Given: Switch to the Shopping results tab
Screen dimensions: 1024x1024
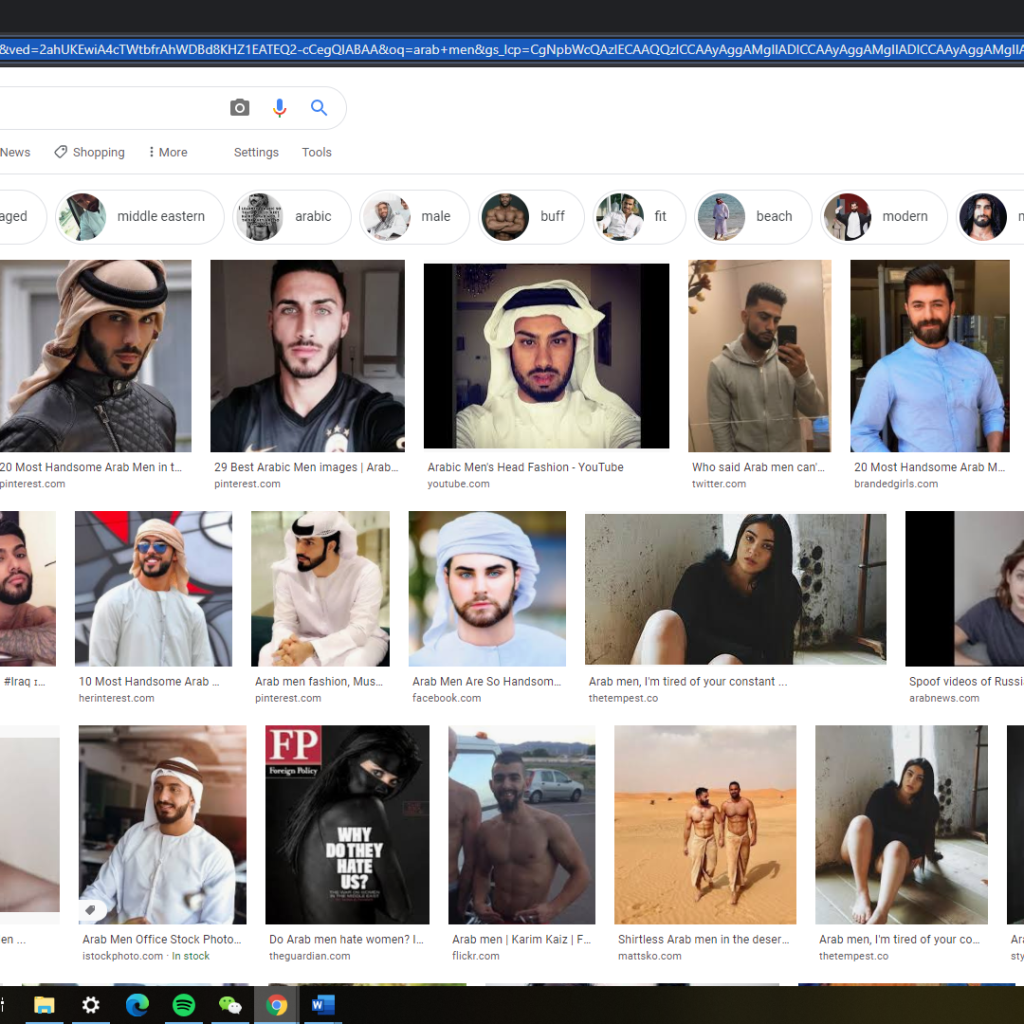Looking at the screenshot, I should [x=90, y=152].
